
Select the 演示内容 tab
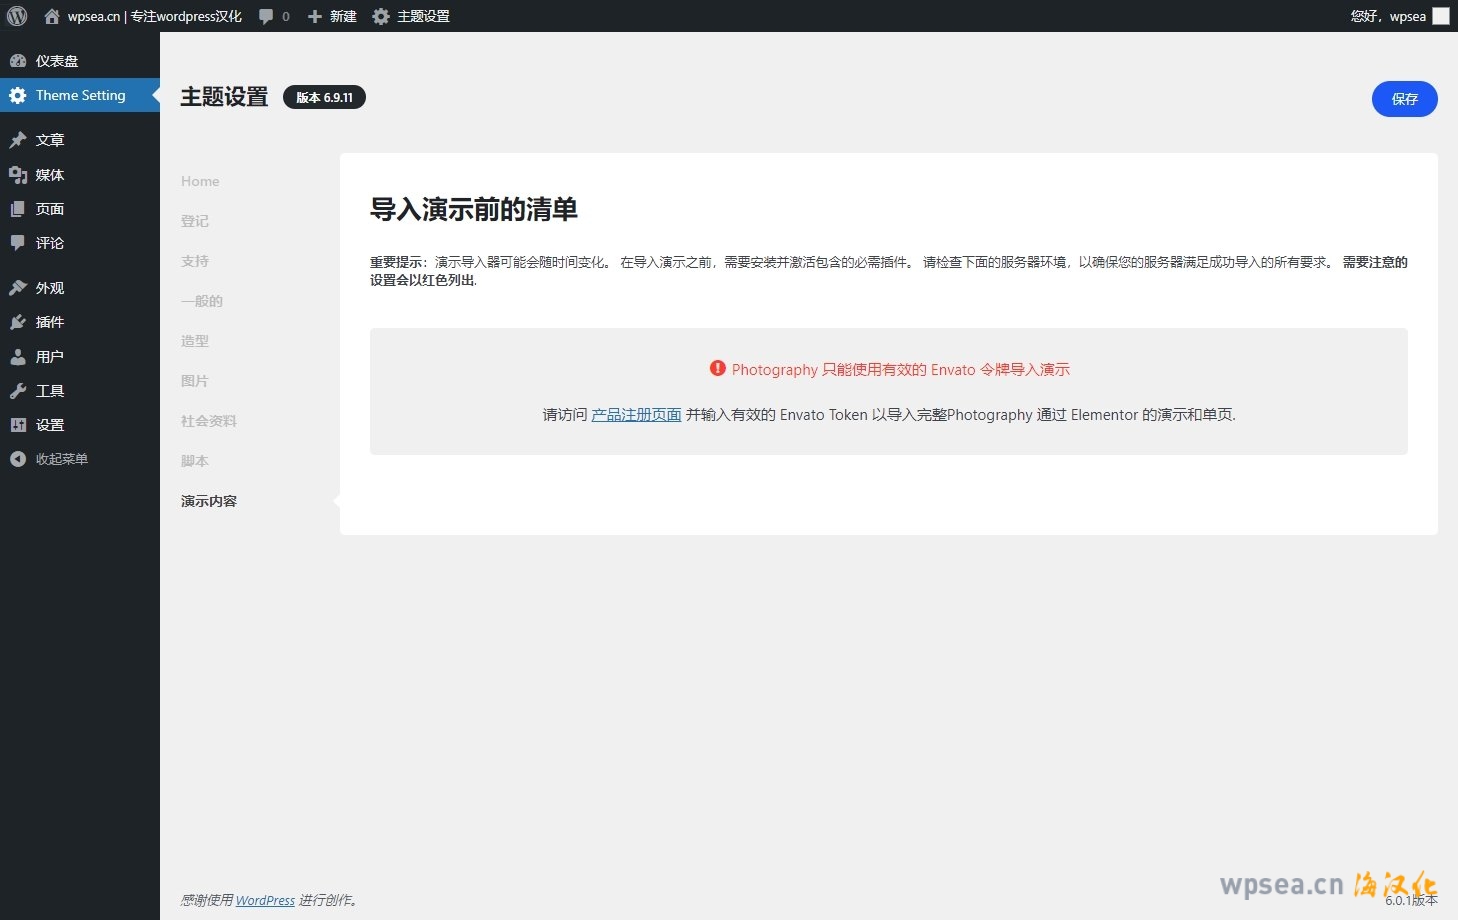[x=209, y=501]
